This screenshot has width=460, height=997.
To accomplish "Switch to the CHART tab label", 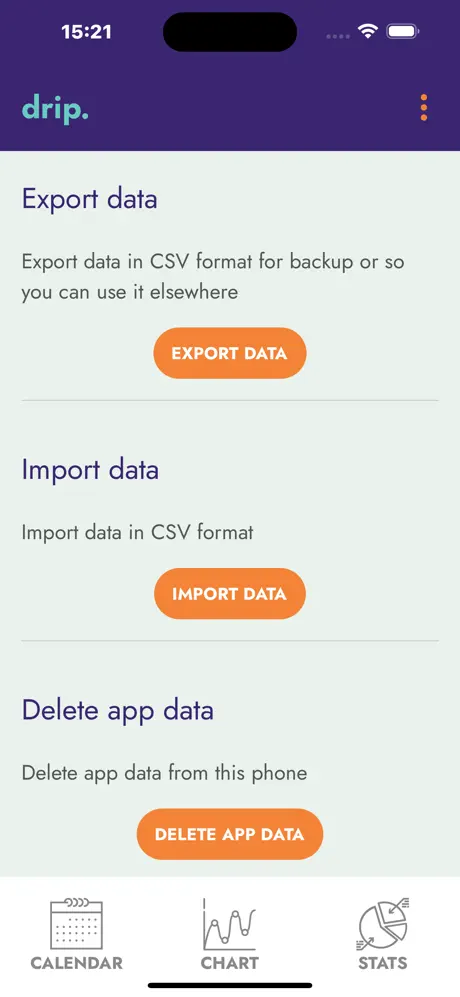I will coord(230,963).
